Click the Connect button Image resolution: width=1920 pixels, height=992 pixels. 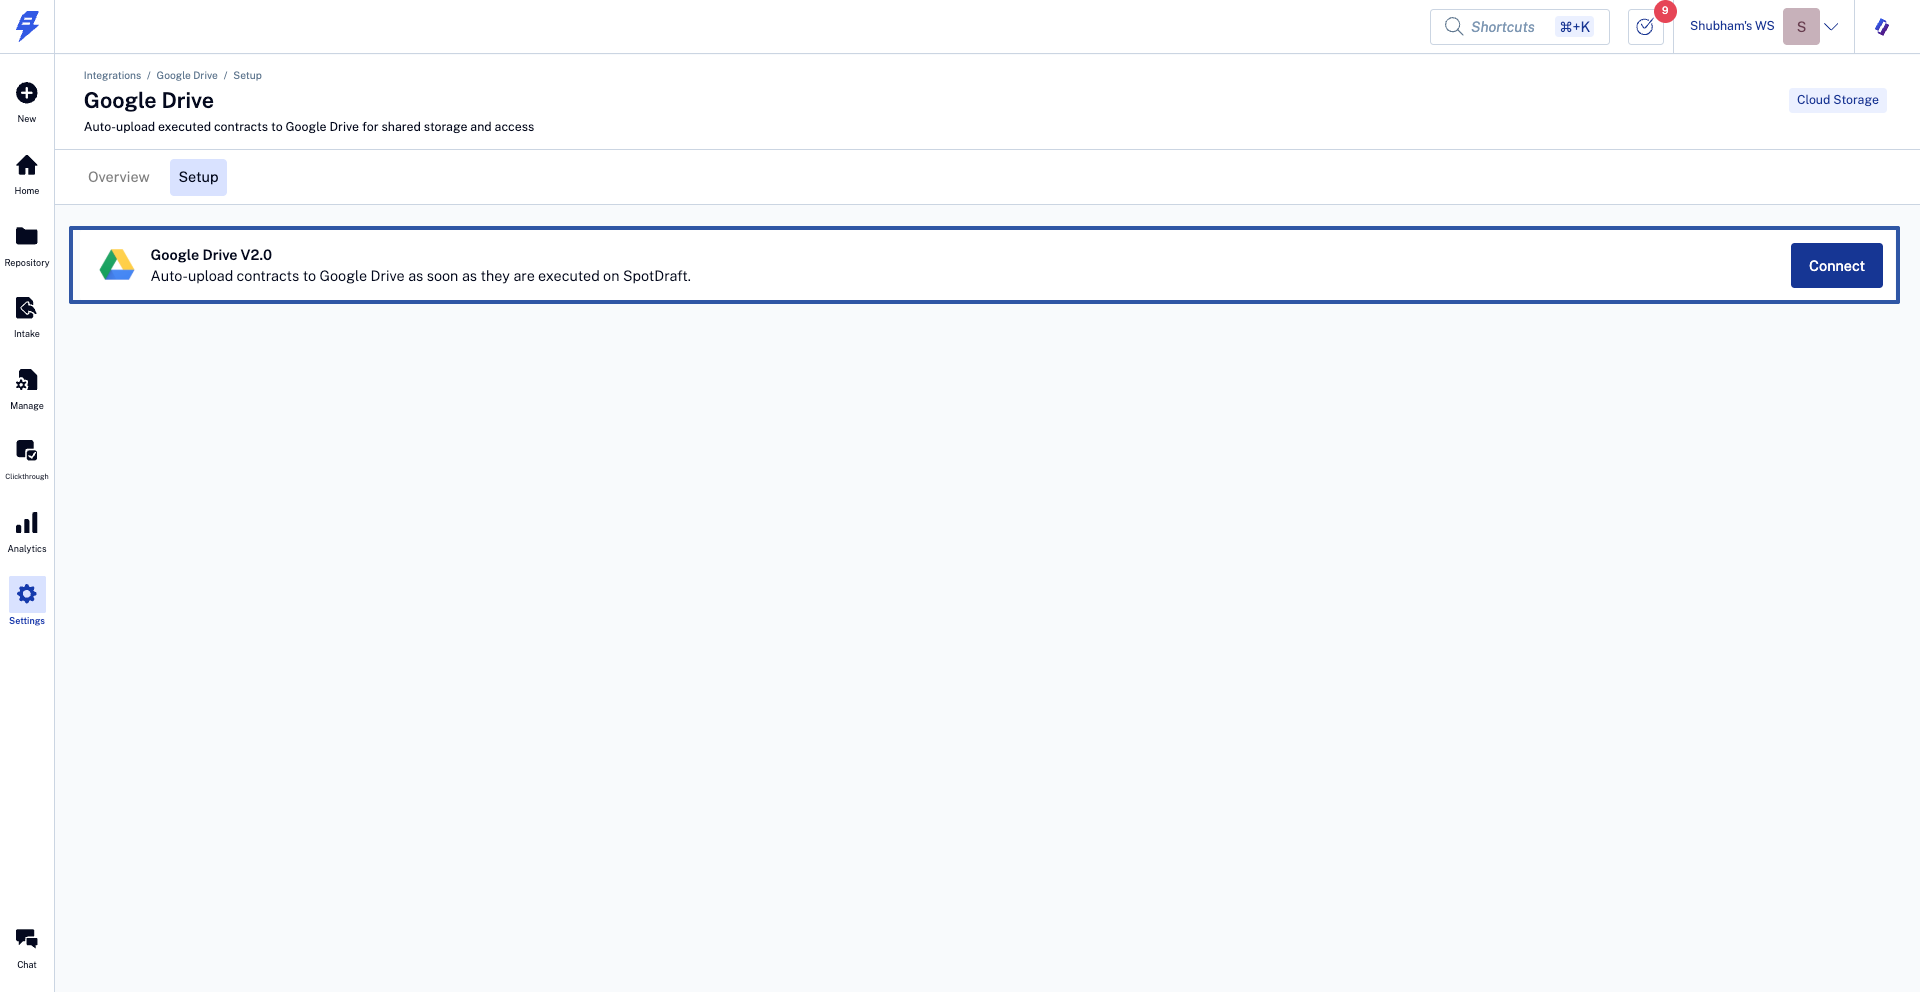pos(1836,266)
